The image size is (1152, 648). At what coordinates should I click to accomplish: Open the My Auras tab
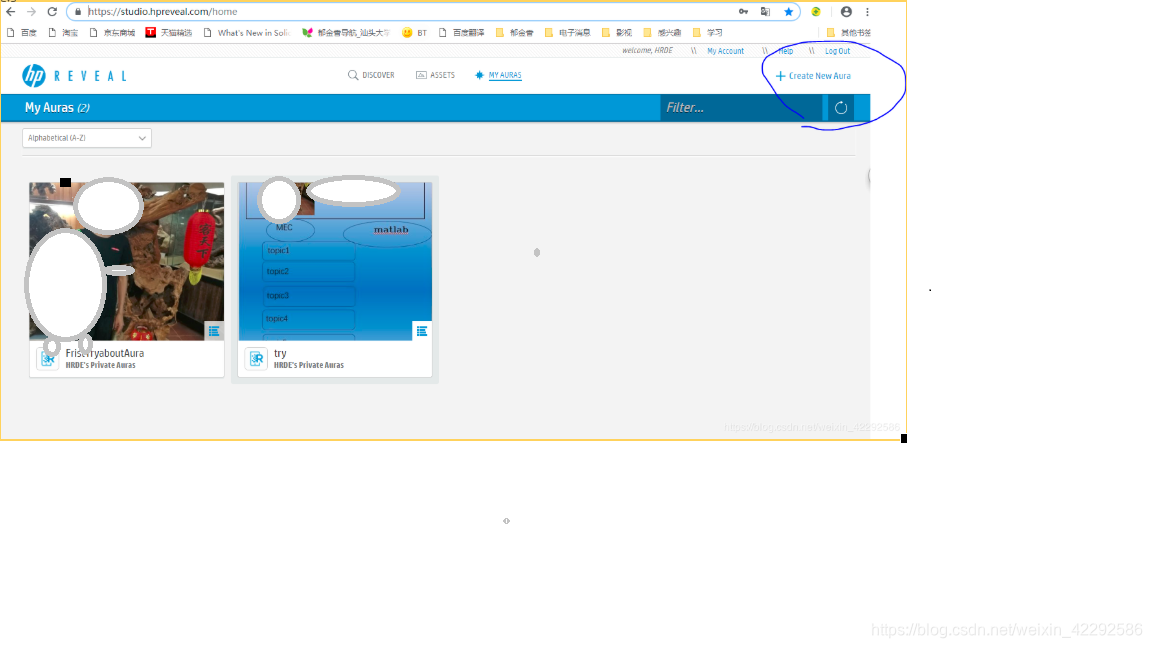click(x=498, y=75)
